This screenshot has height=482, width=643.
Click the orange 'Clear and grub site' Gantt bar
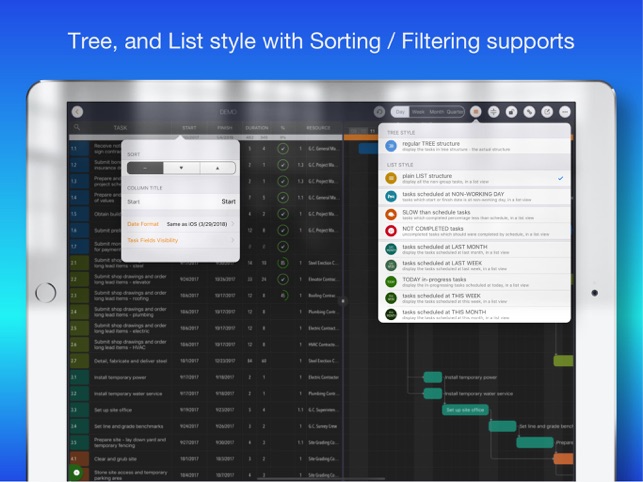tap(563, 459)
